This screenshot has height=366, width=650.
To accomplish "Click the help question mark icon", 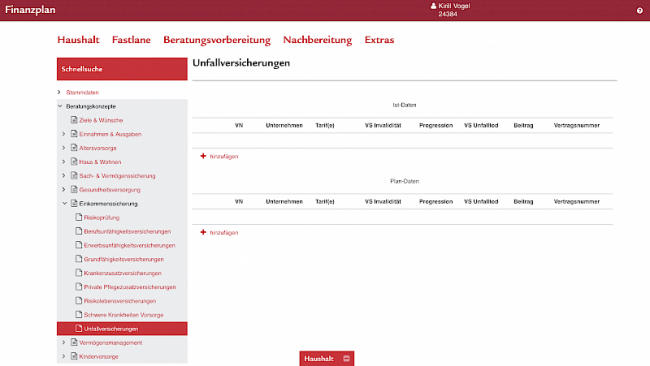I will point(640,11).
